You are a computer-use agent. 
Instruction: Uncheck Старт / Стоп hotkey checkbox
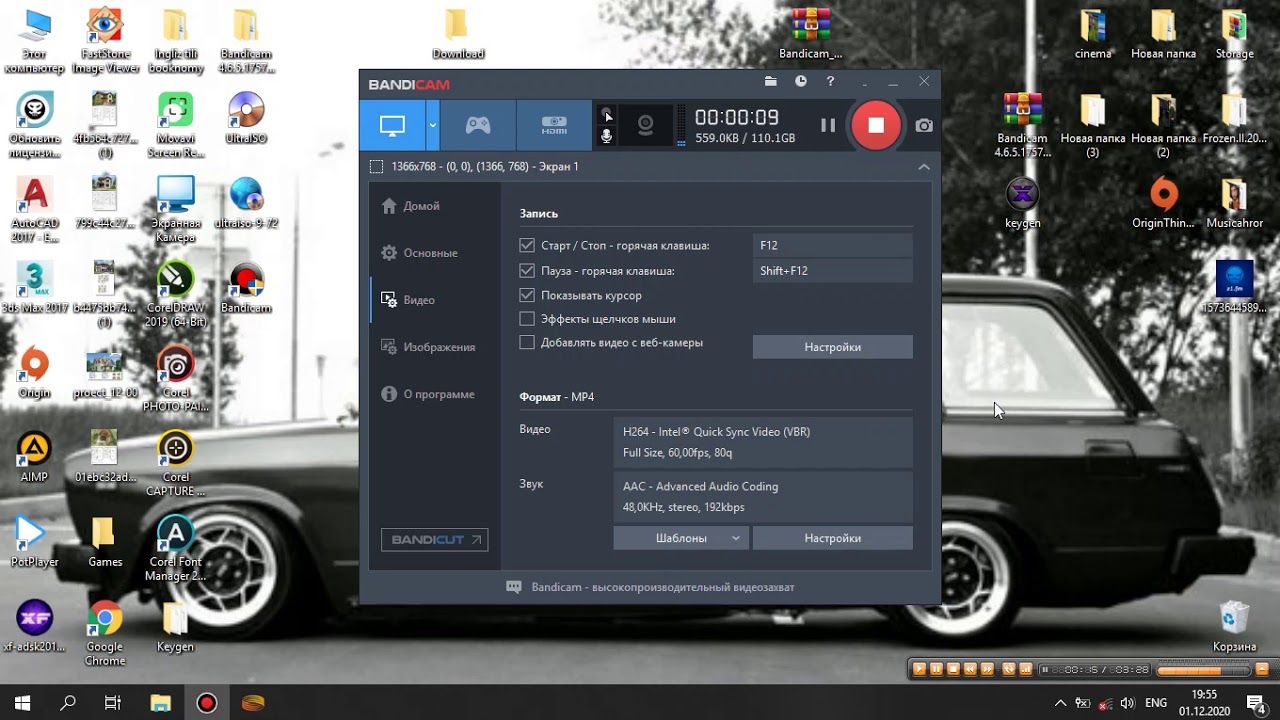tap(527, 245)
